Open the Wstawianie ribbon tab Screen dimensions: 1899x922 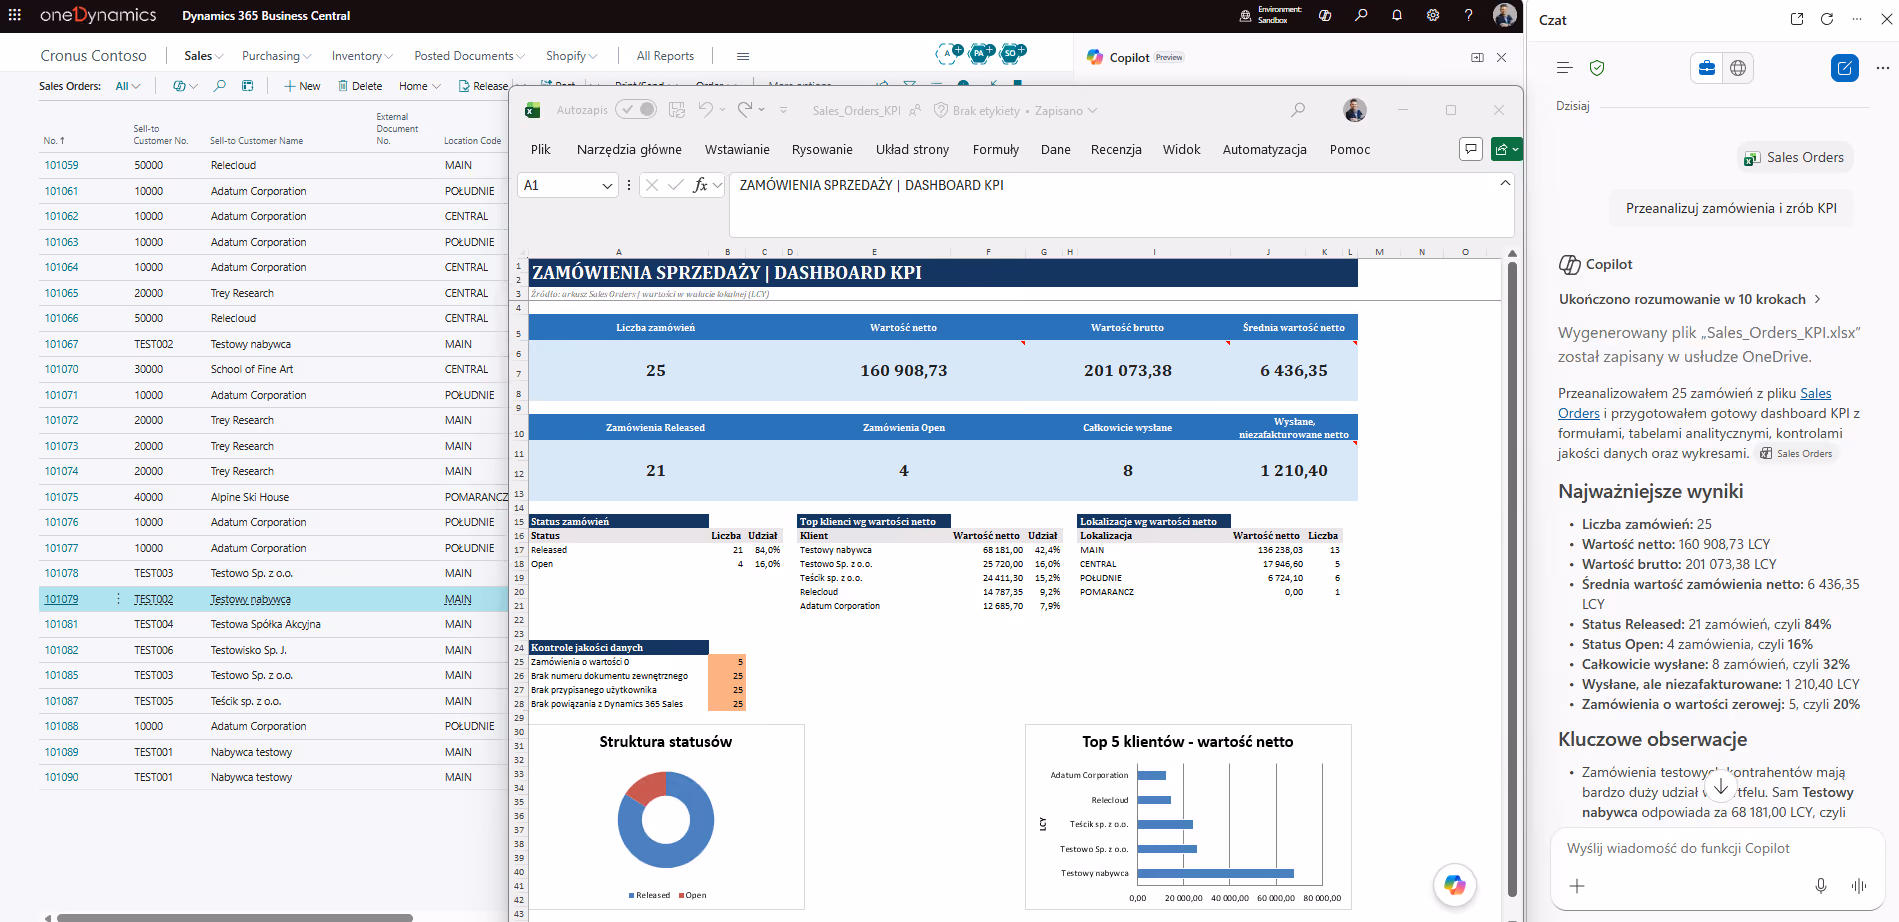[737, 149]
